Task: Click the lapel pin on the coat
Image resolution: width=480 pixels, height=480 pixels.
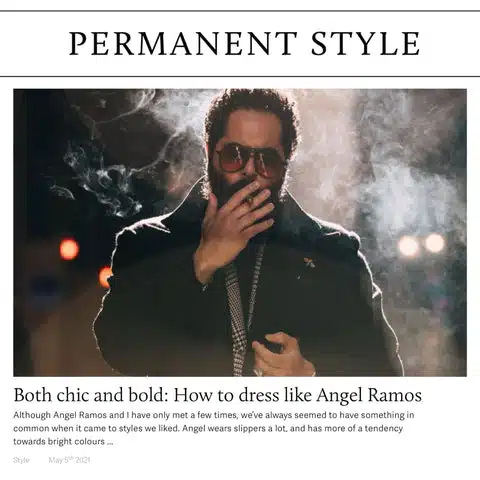Action: tap(306, 260)
